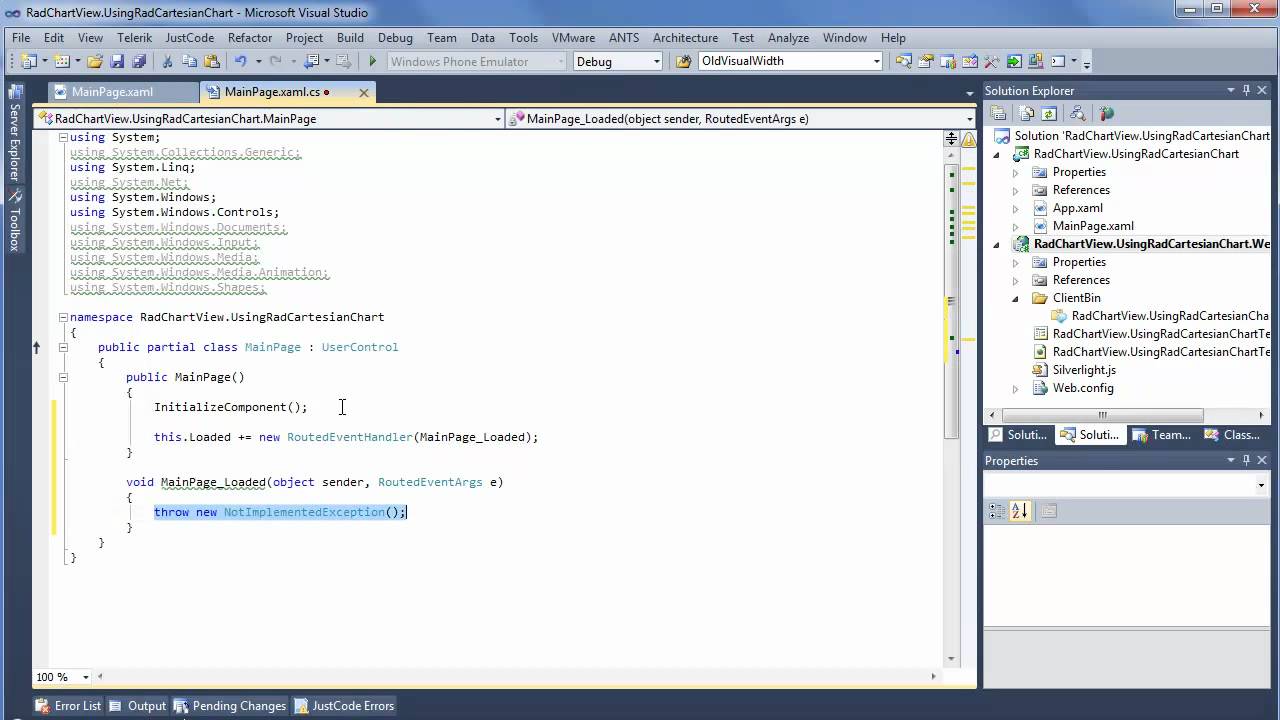Click the Paste clipboard icon

click(211, 61)
